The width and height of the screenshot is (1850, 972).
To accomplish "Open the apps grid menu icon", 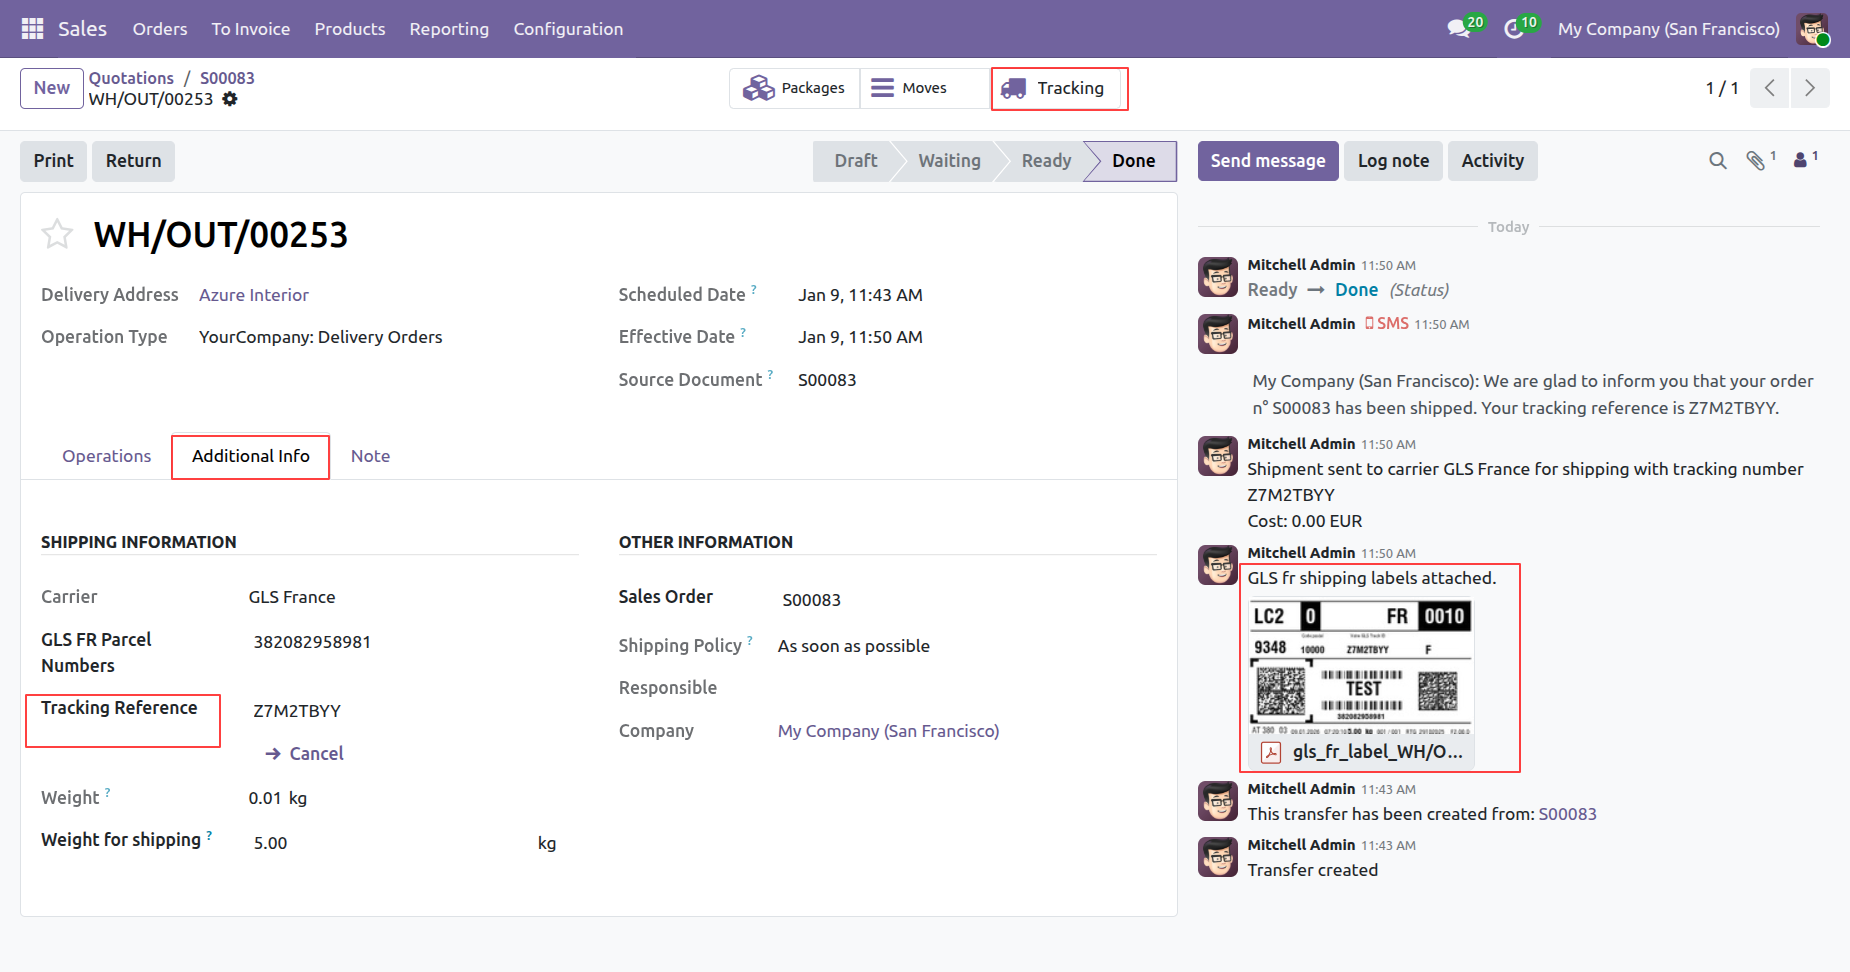I will (32, 29).
